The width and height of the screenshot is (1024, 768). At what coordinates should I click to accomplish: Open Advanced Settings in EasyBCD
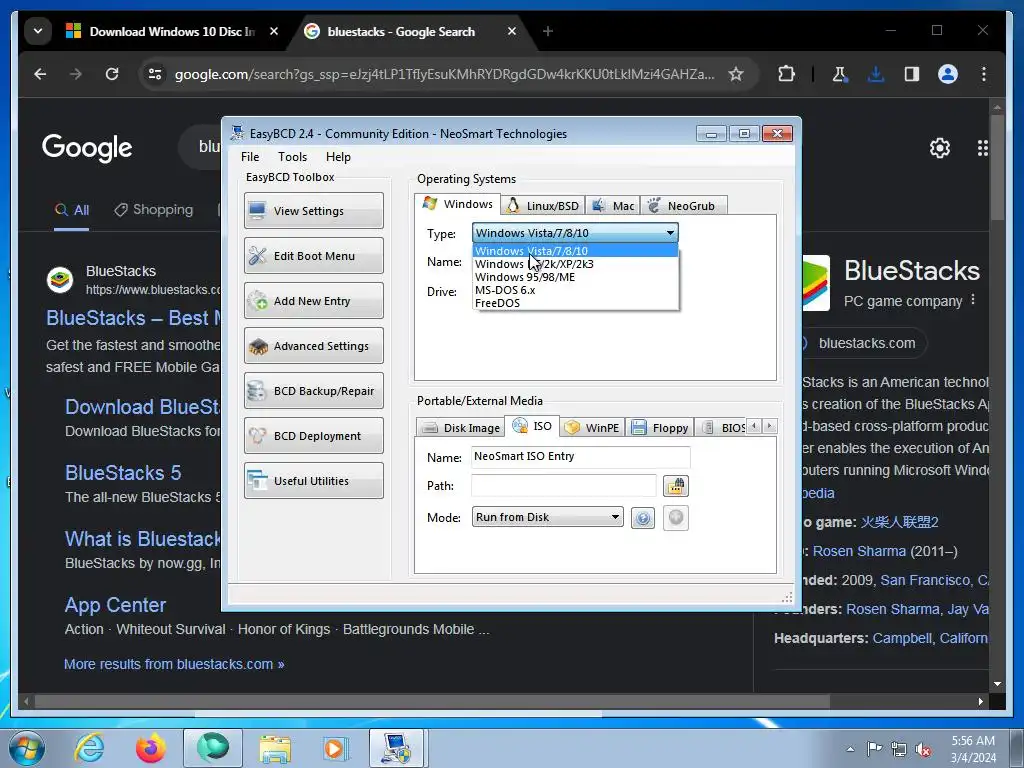313,345
